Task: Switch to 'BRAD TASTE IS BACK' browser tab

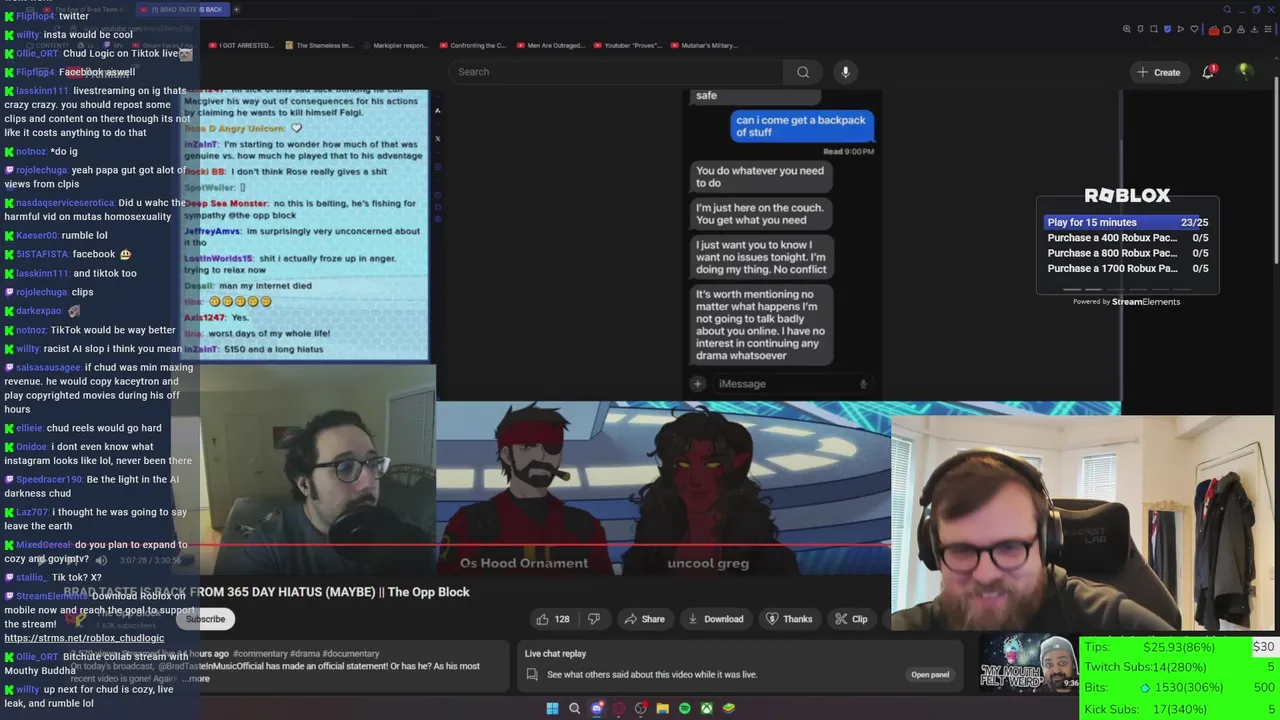Action: point(185,9)
